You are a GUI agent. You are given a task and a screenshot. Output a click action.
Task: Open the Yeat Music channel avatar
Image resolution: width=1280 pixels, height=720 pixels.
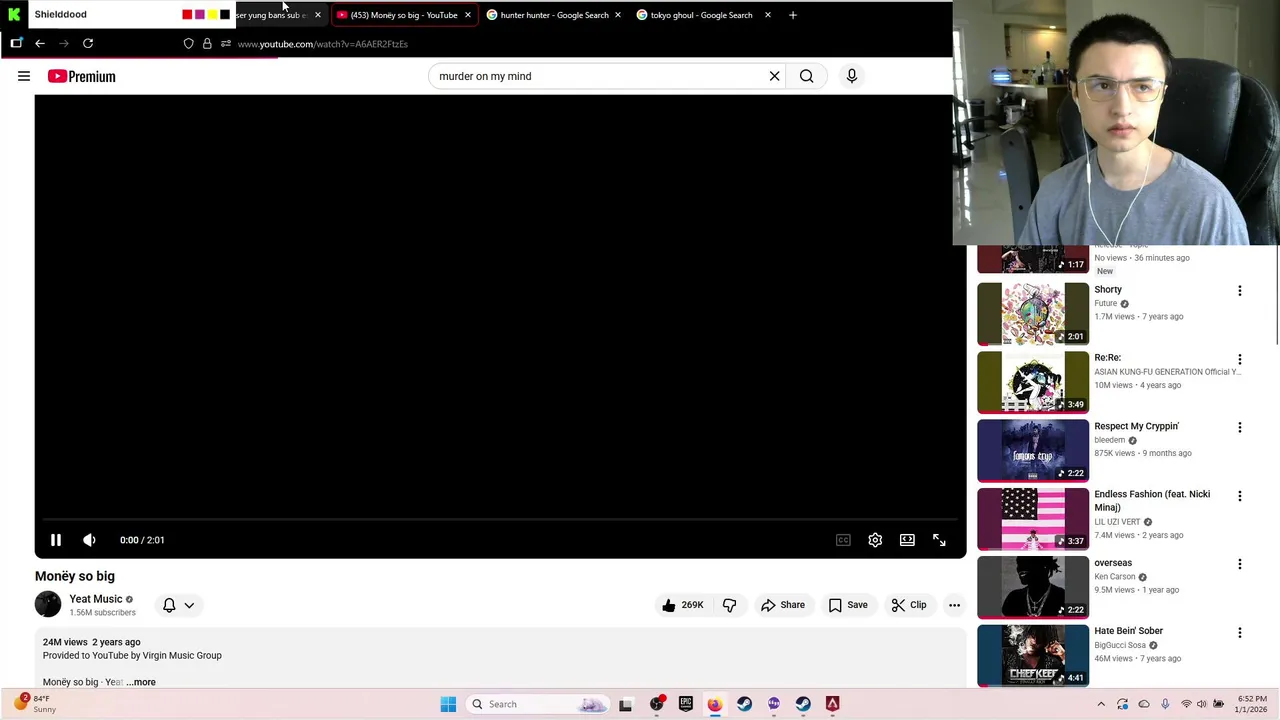tap(48, 604)
